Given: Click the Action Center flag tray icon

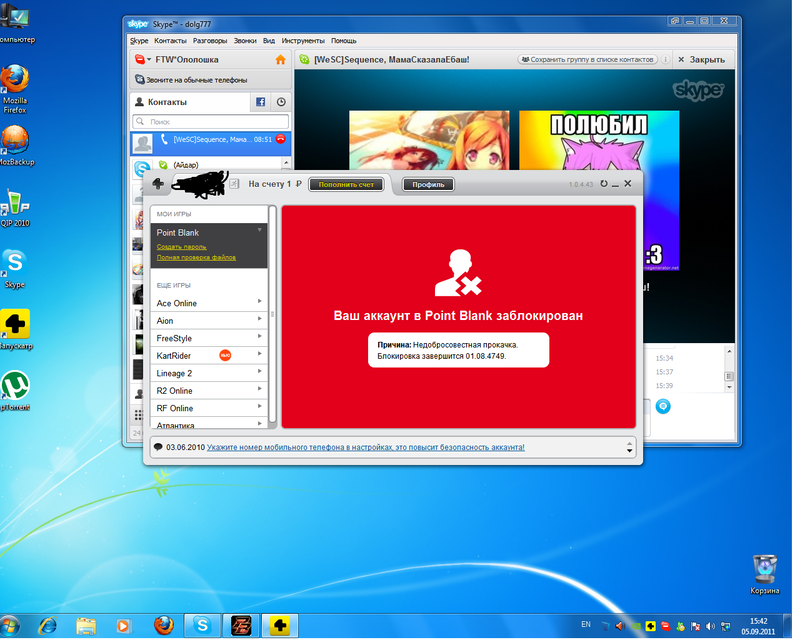Looking at the screenshot, I should coord(695,626).
